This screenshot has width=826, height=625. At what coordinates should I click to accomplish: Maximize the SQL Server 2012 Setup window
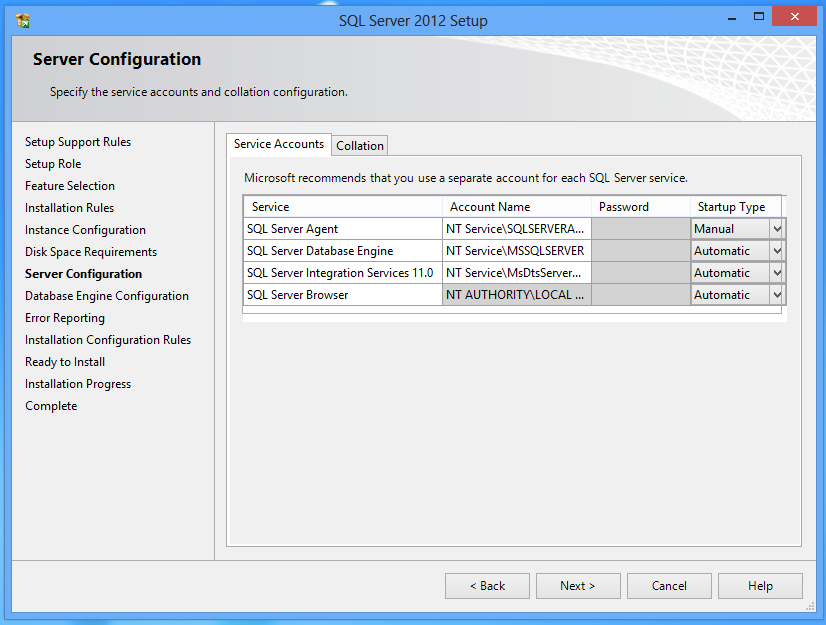pos(759,17)
